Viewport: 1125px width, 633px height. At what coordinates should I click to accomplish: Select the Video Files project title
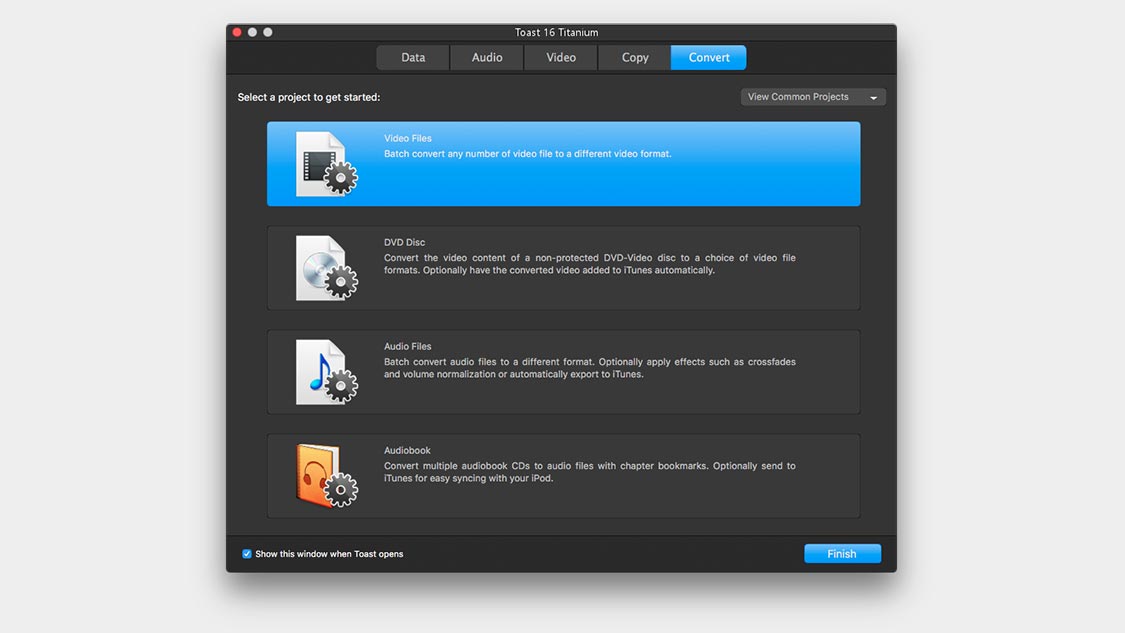408,139
